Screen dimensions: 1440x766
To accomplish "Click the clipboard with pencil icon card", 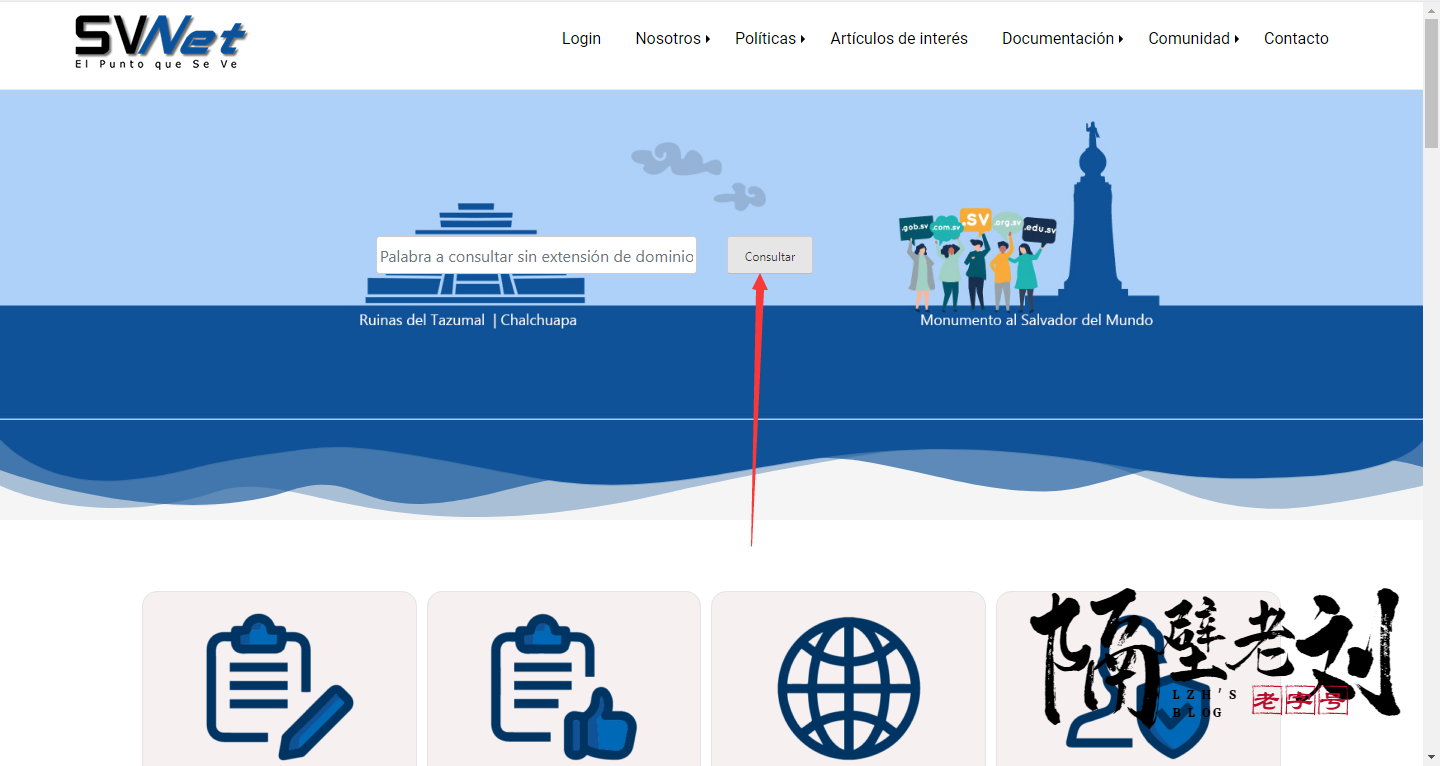I will pos(279,679).
